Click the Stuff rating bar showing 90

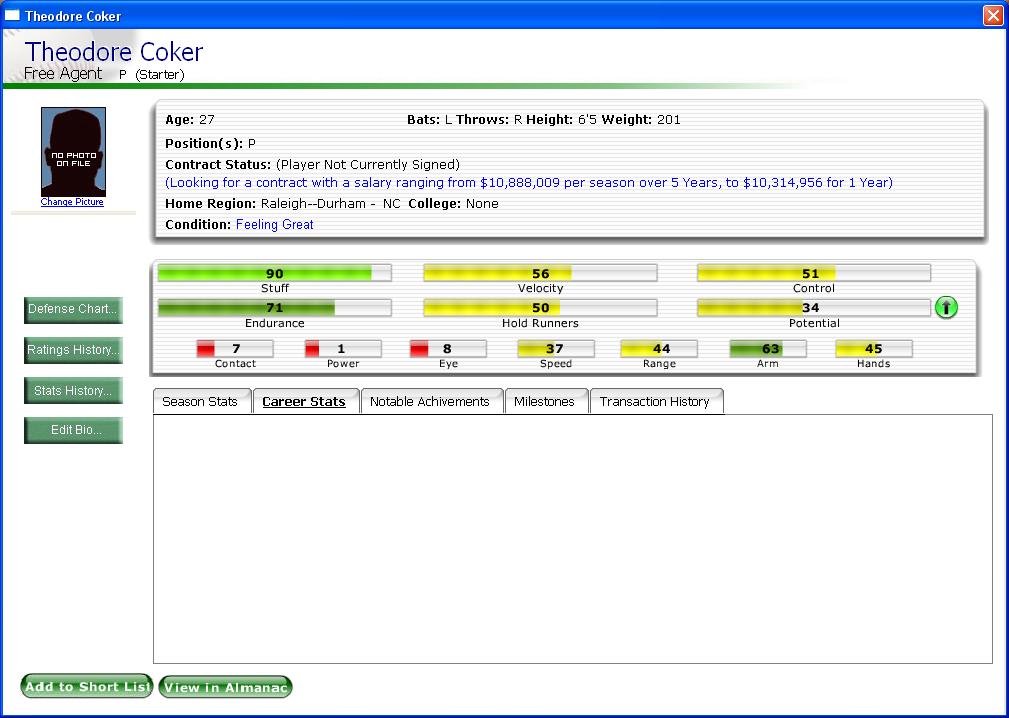click(x=275, y=273)
